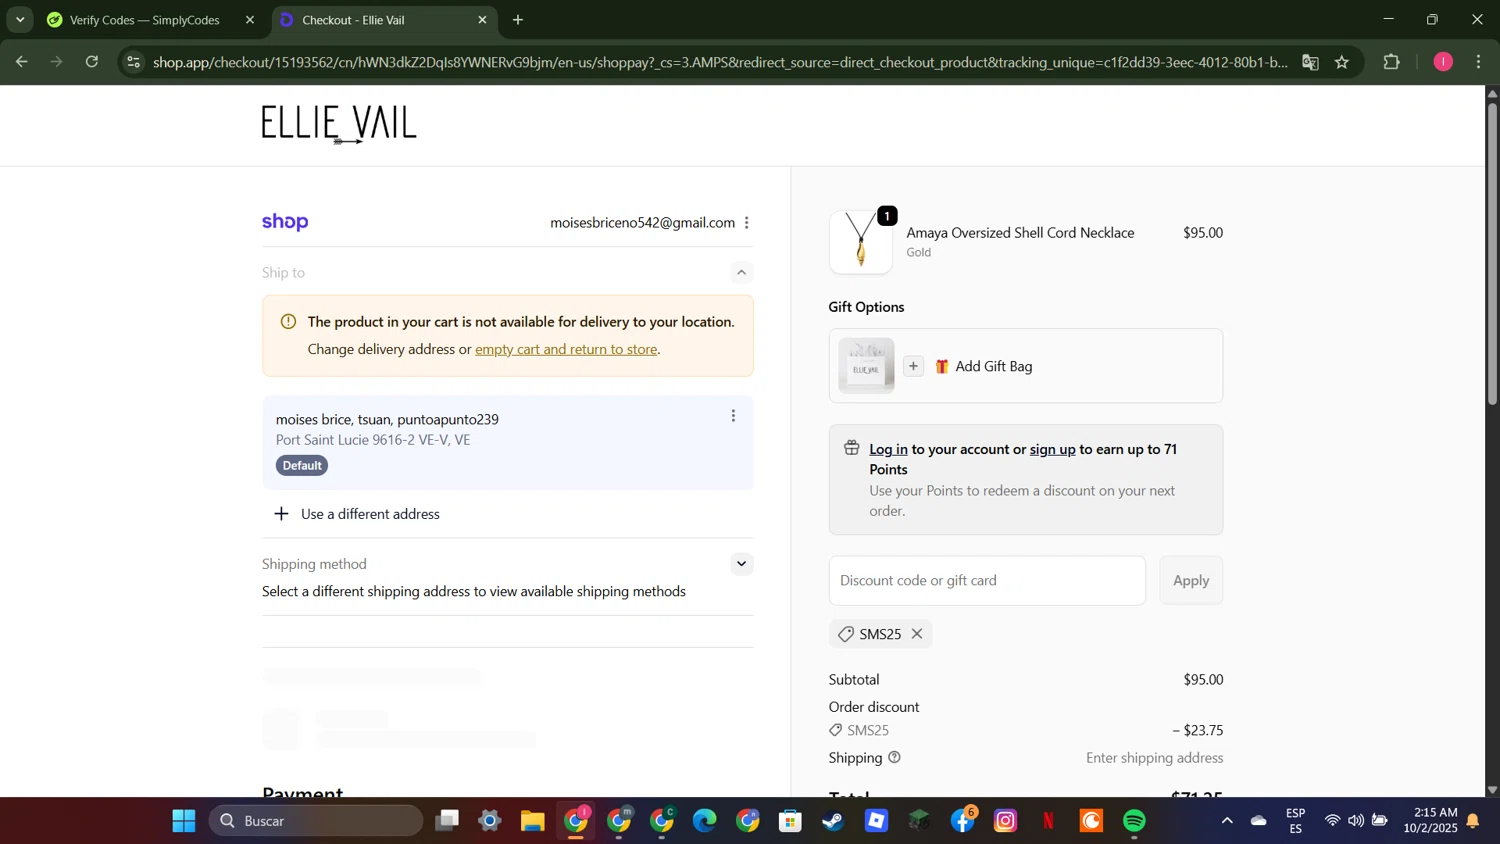The height and width of the screenshot is (844, 1500).
Task: Click empty cart and return to store link
Action: [x=566, y=349]
